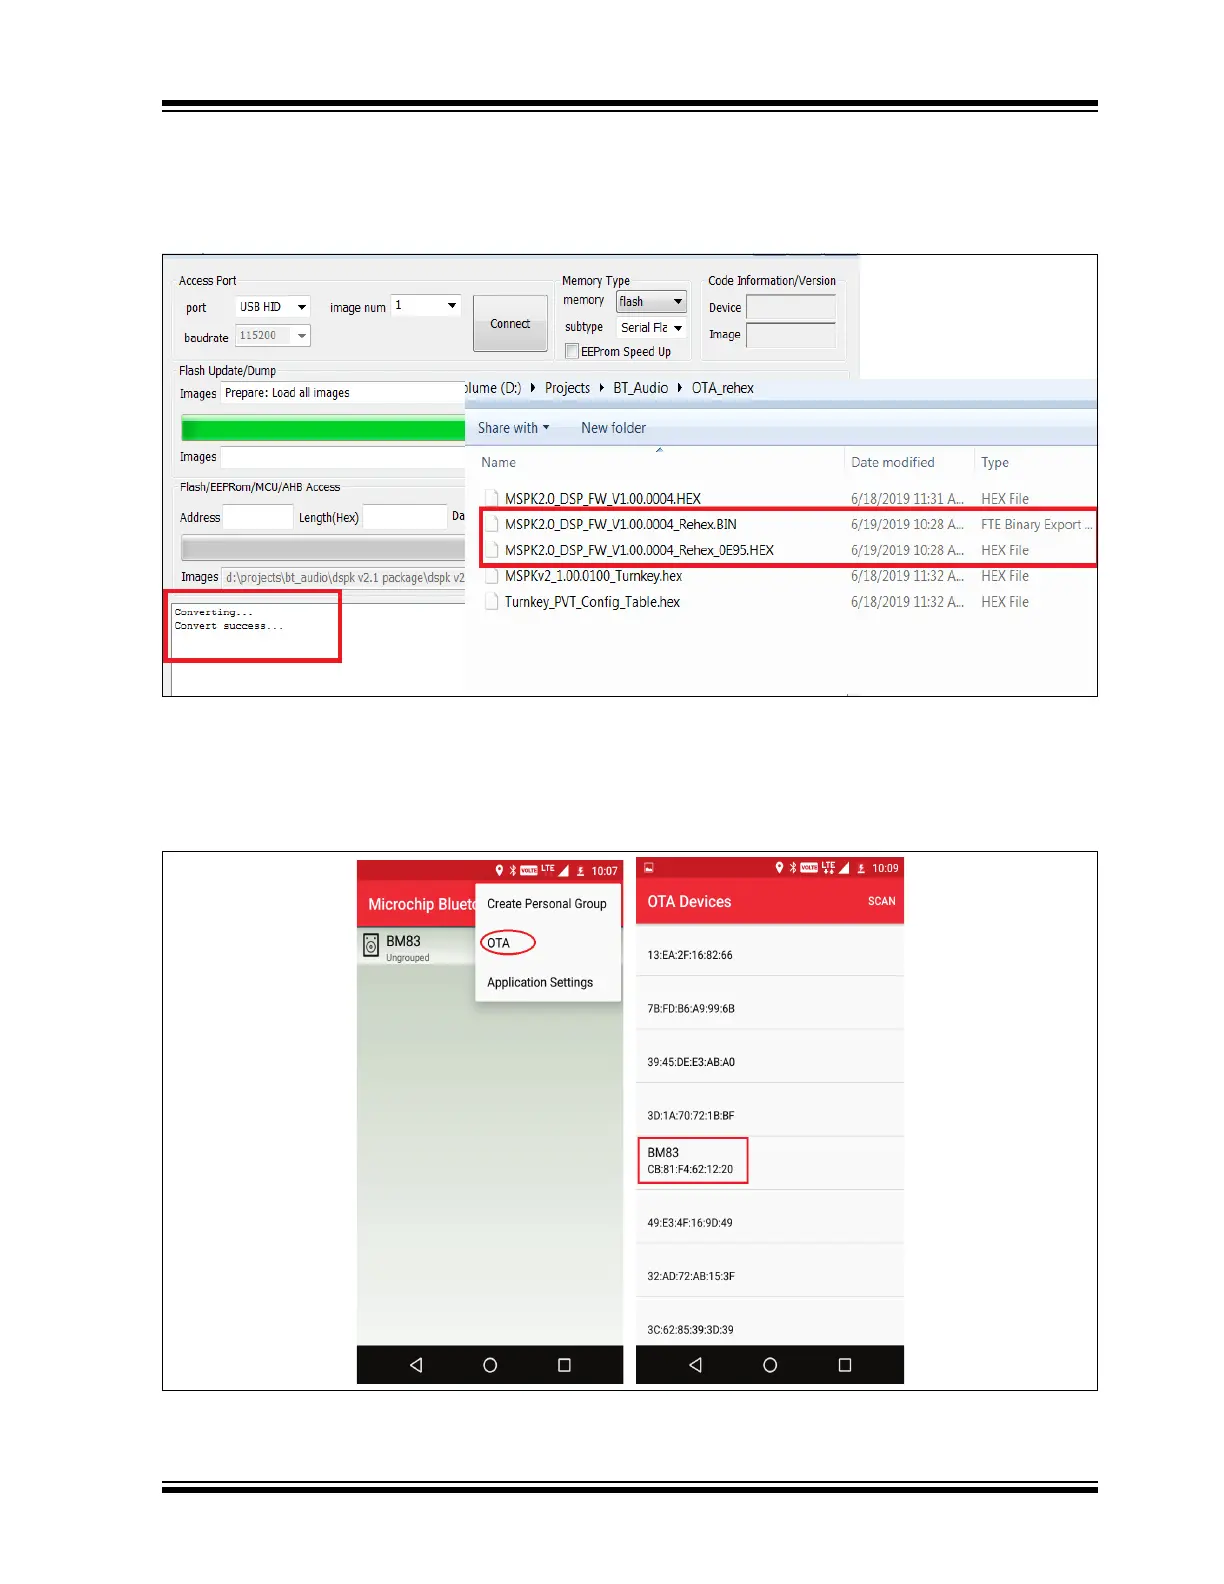Select MSPK2.0_DSP_FW_V1.00.0004_Rehex_0E95.HEX file
Image resolution: width=1224 pixels, height=1584 pixels.
click(x=639, y=550)
